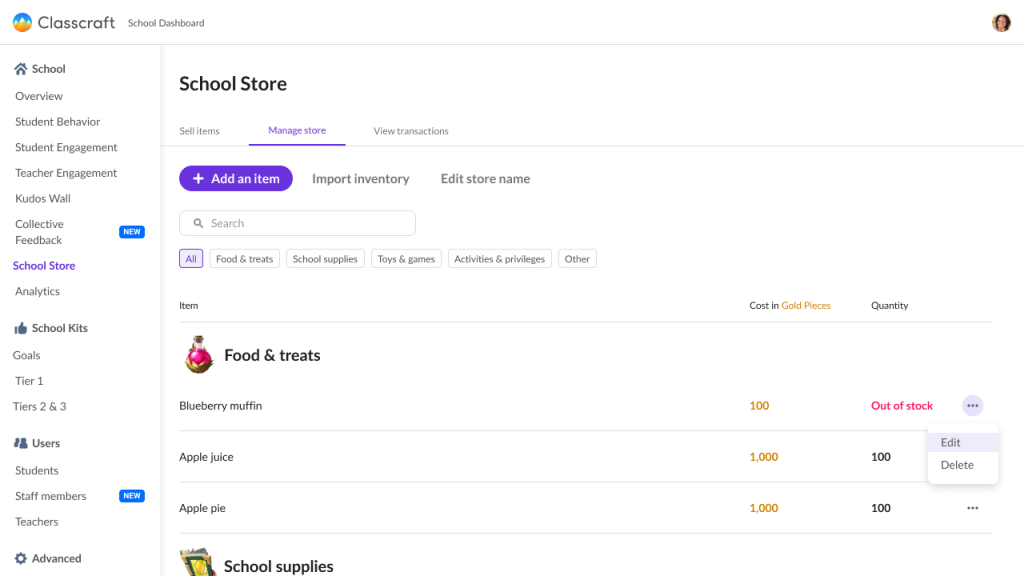
Task: Click the search magnifier icon
Action: tap(199, 223)
